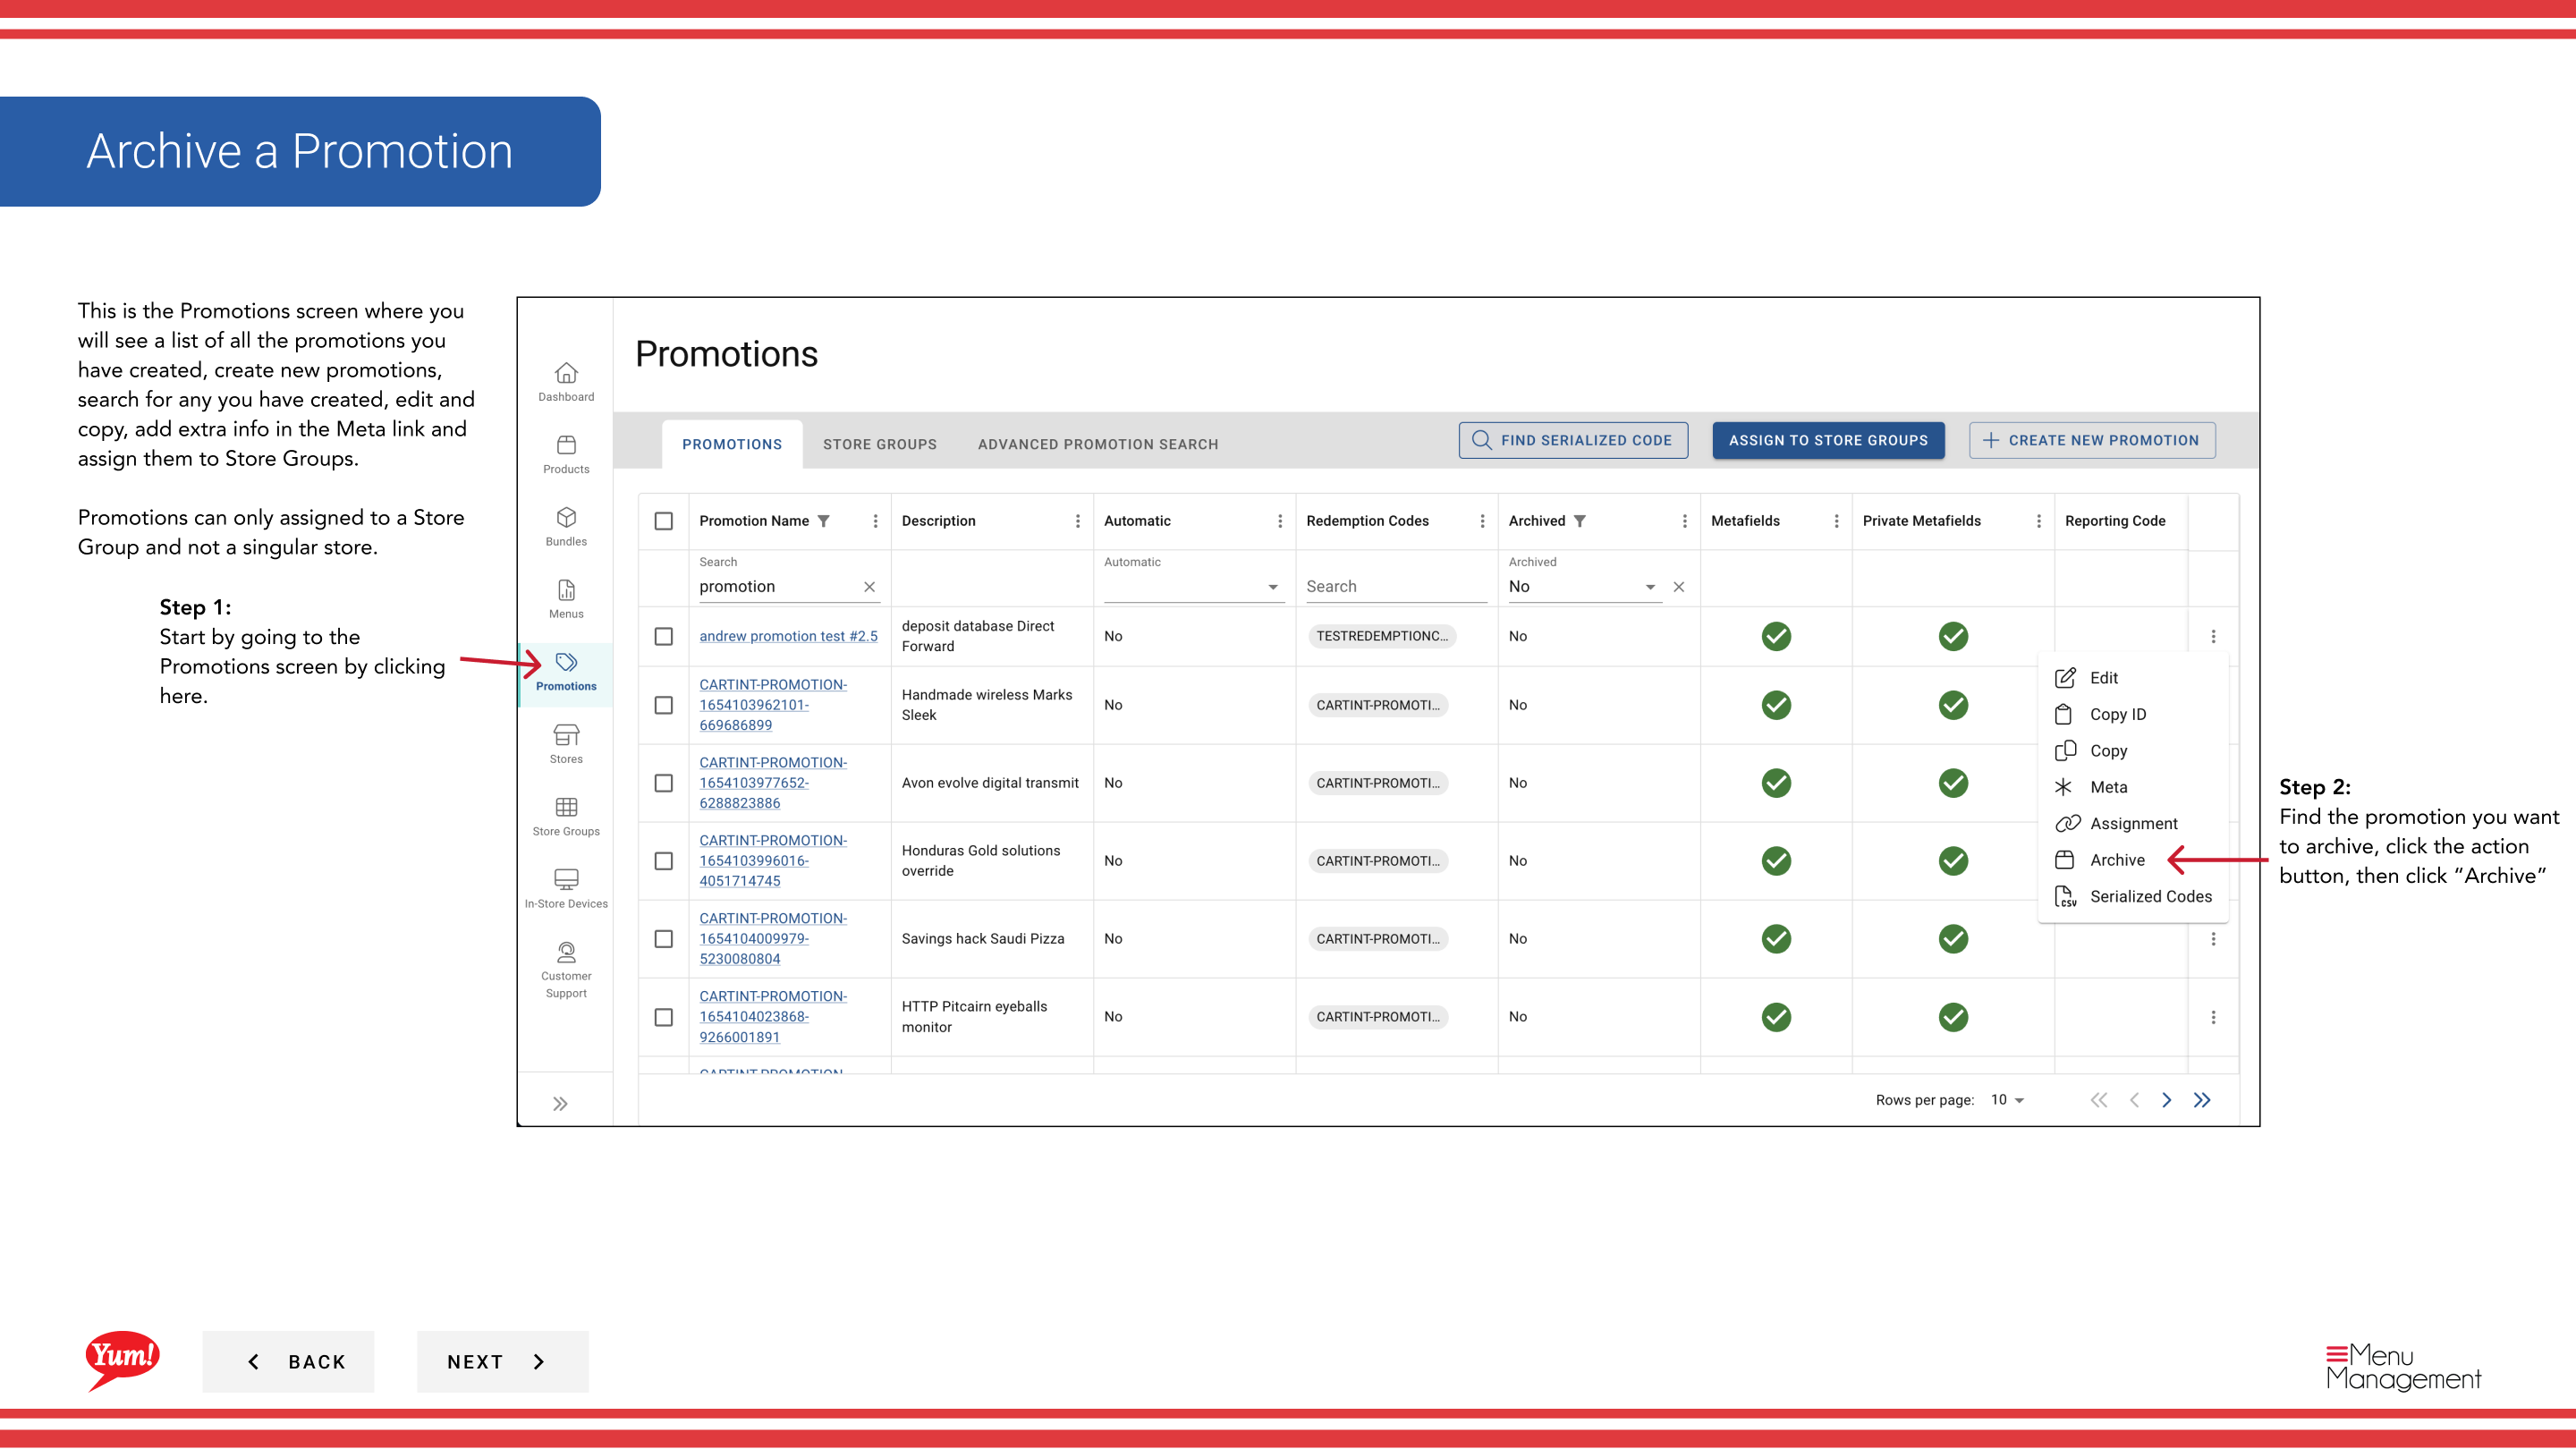Click Private Metafields checkmark for Savings hack row
This screenshot has width=2576, height=1449.
[1953, 939]
